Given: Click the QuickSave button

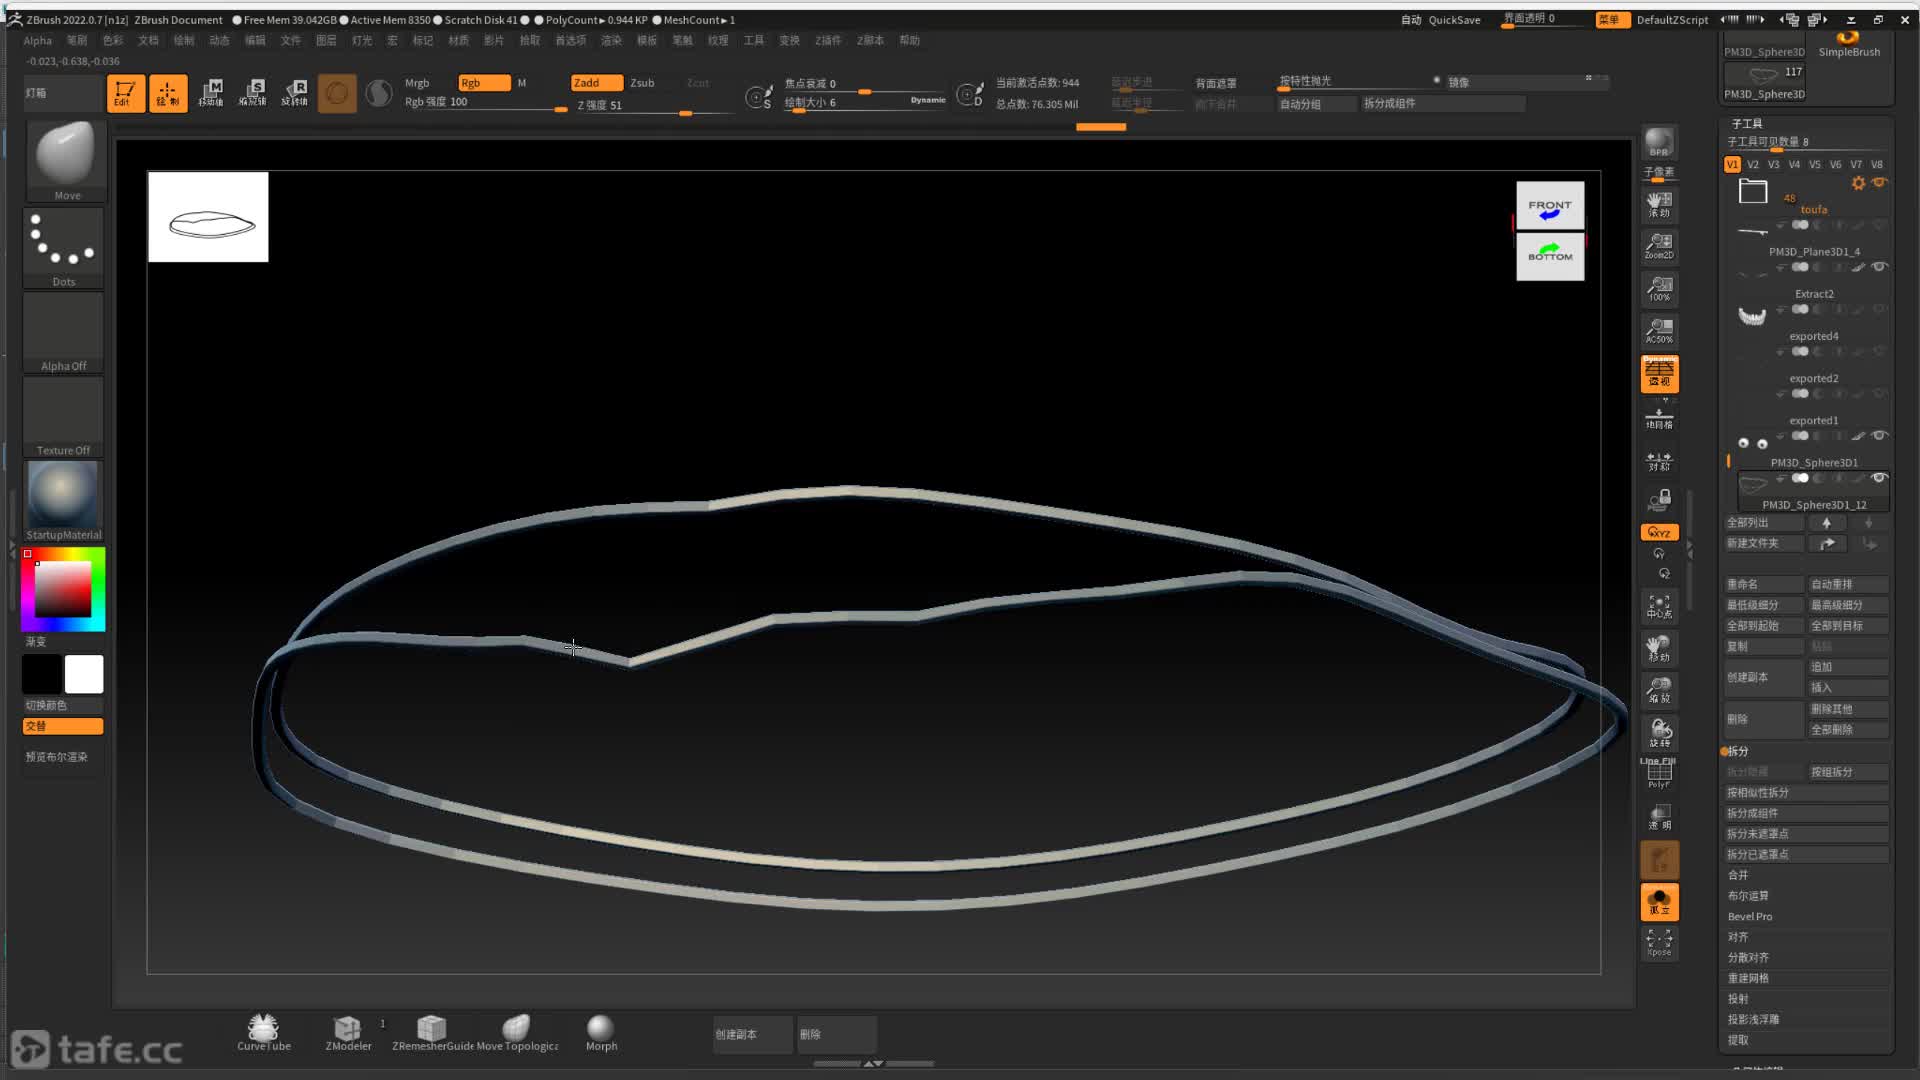Looking at the screenshot, I should click(1454, 20).
